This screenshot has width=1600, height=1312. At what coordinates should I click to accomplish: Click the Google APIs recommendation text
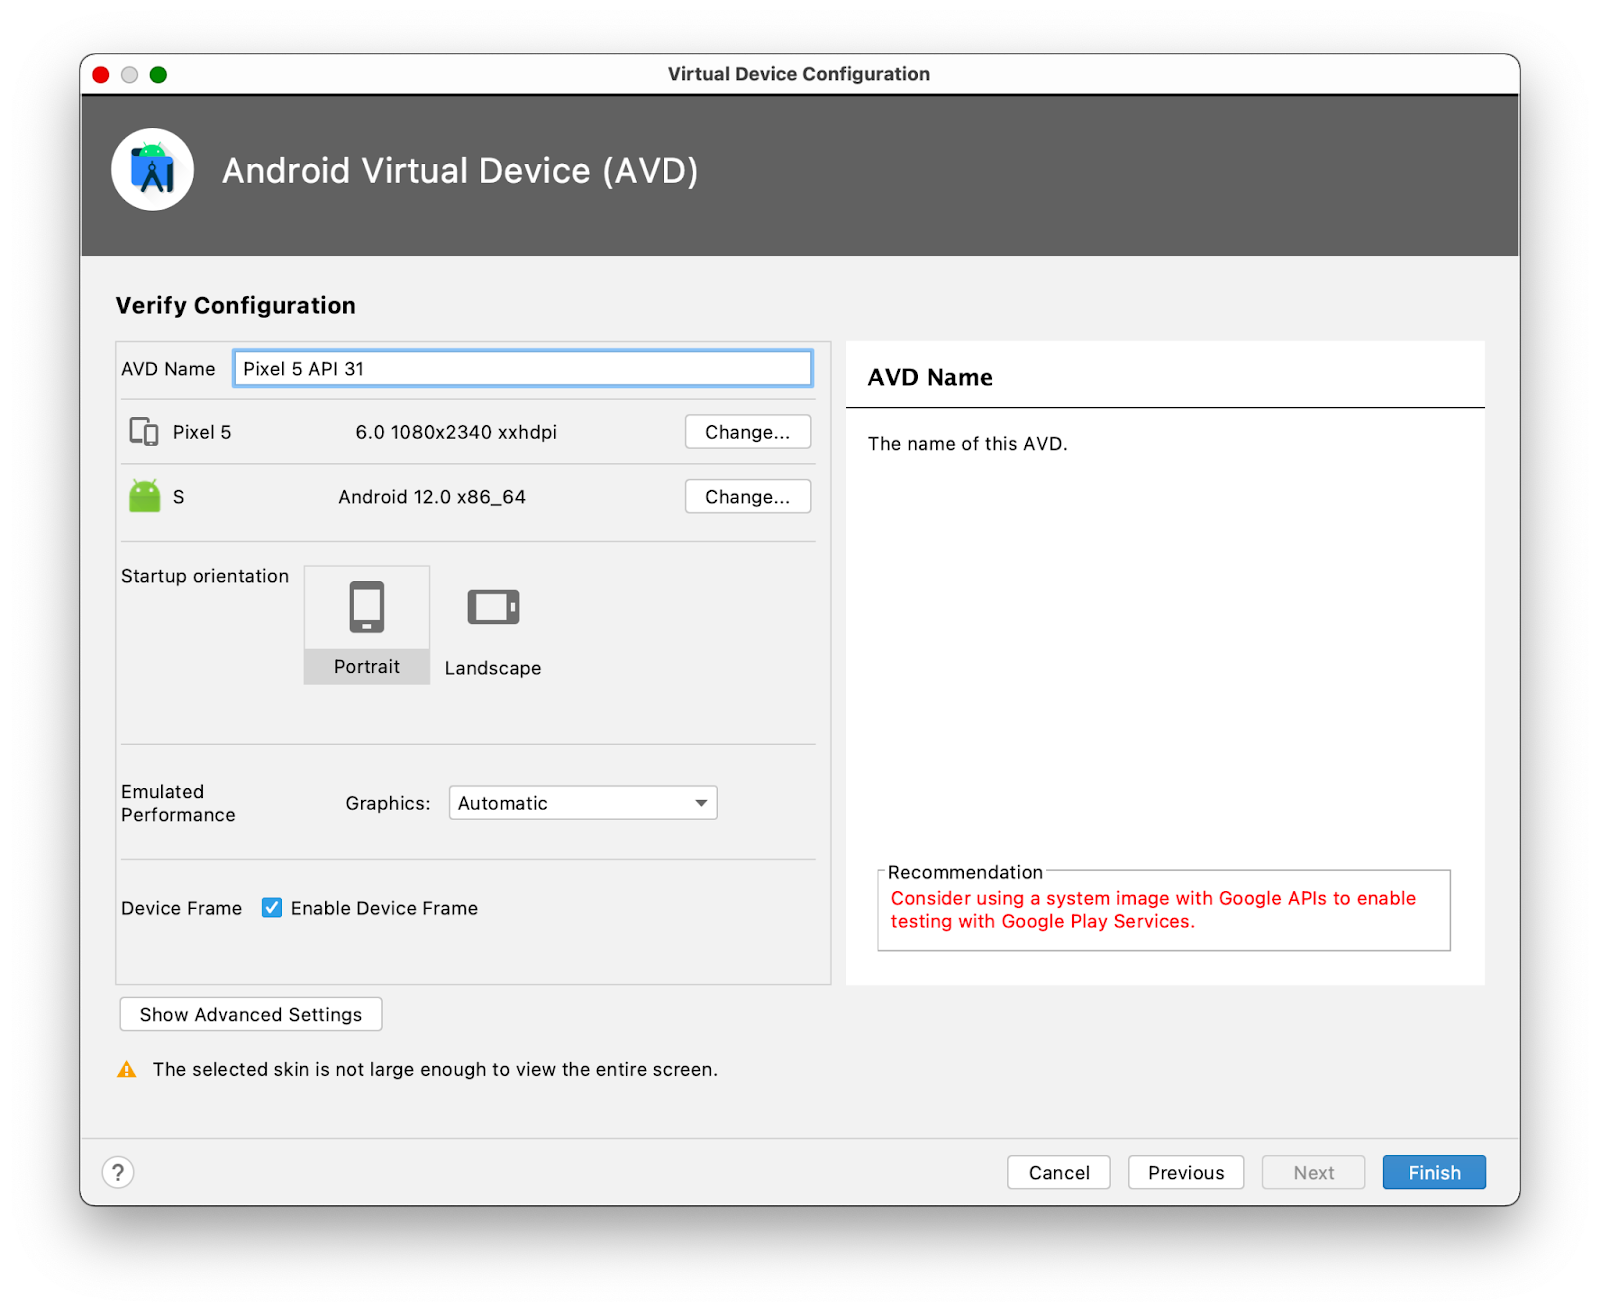point(1152,910)
